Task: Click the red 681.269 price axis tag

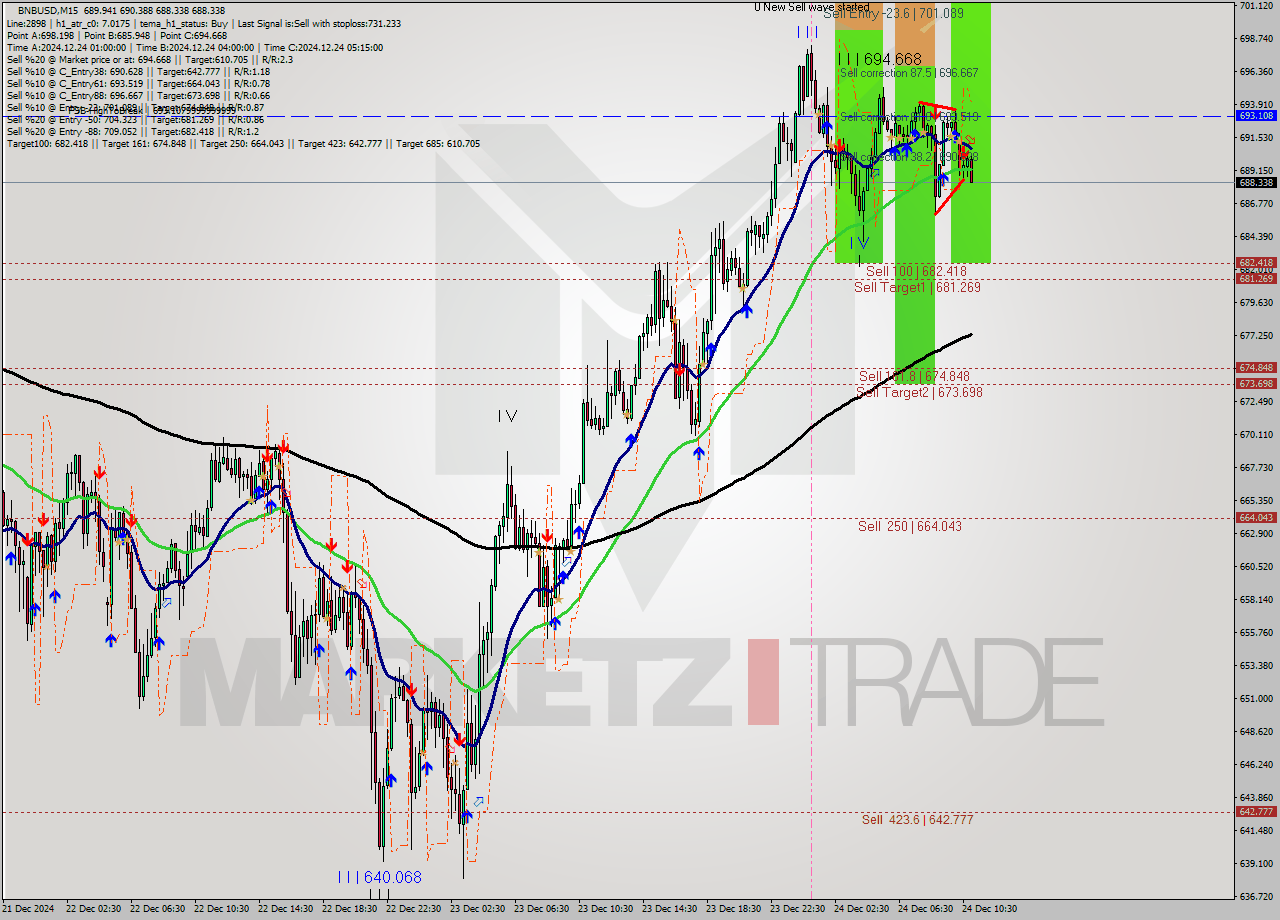Action: (1256, 279)
